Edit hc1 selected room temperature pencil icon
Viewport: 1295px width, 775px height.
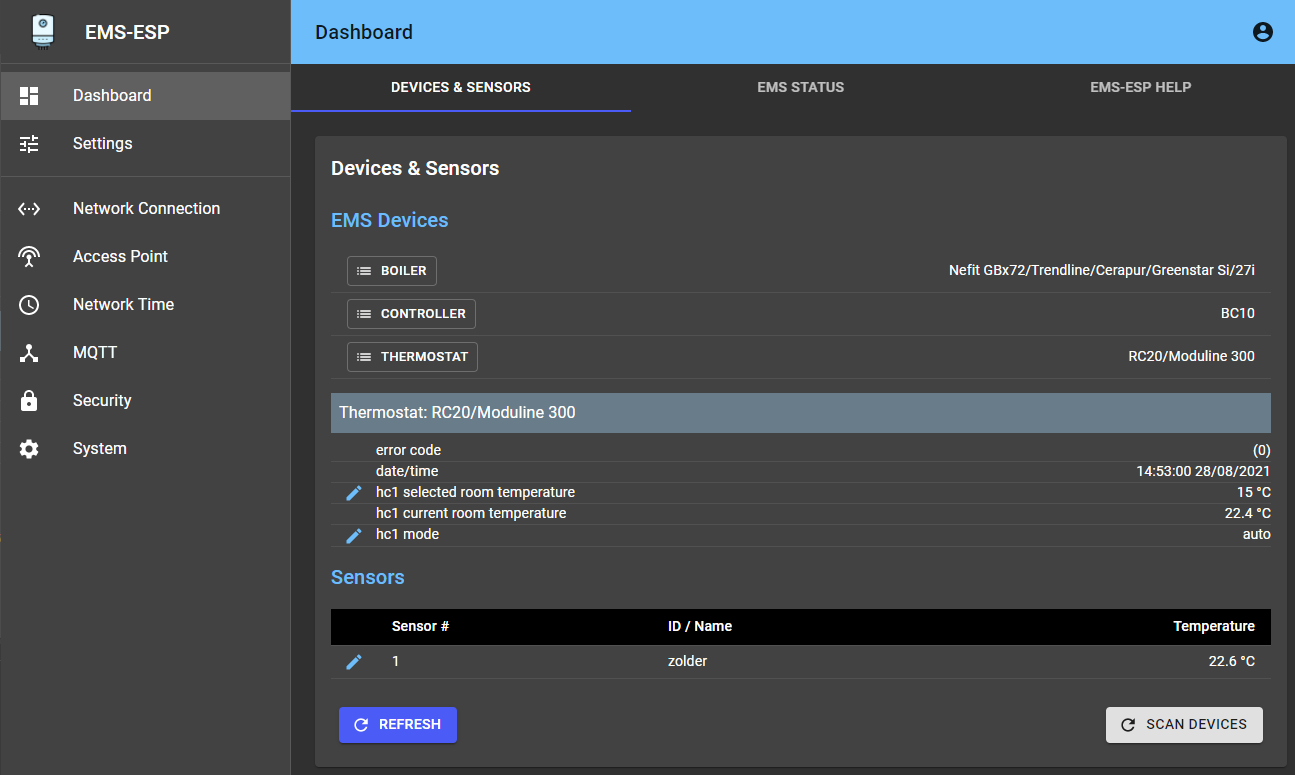(353, 493)
